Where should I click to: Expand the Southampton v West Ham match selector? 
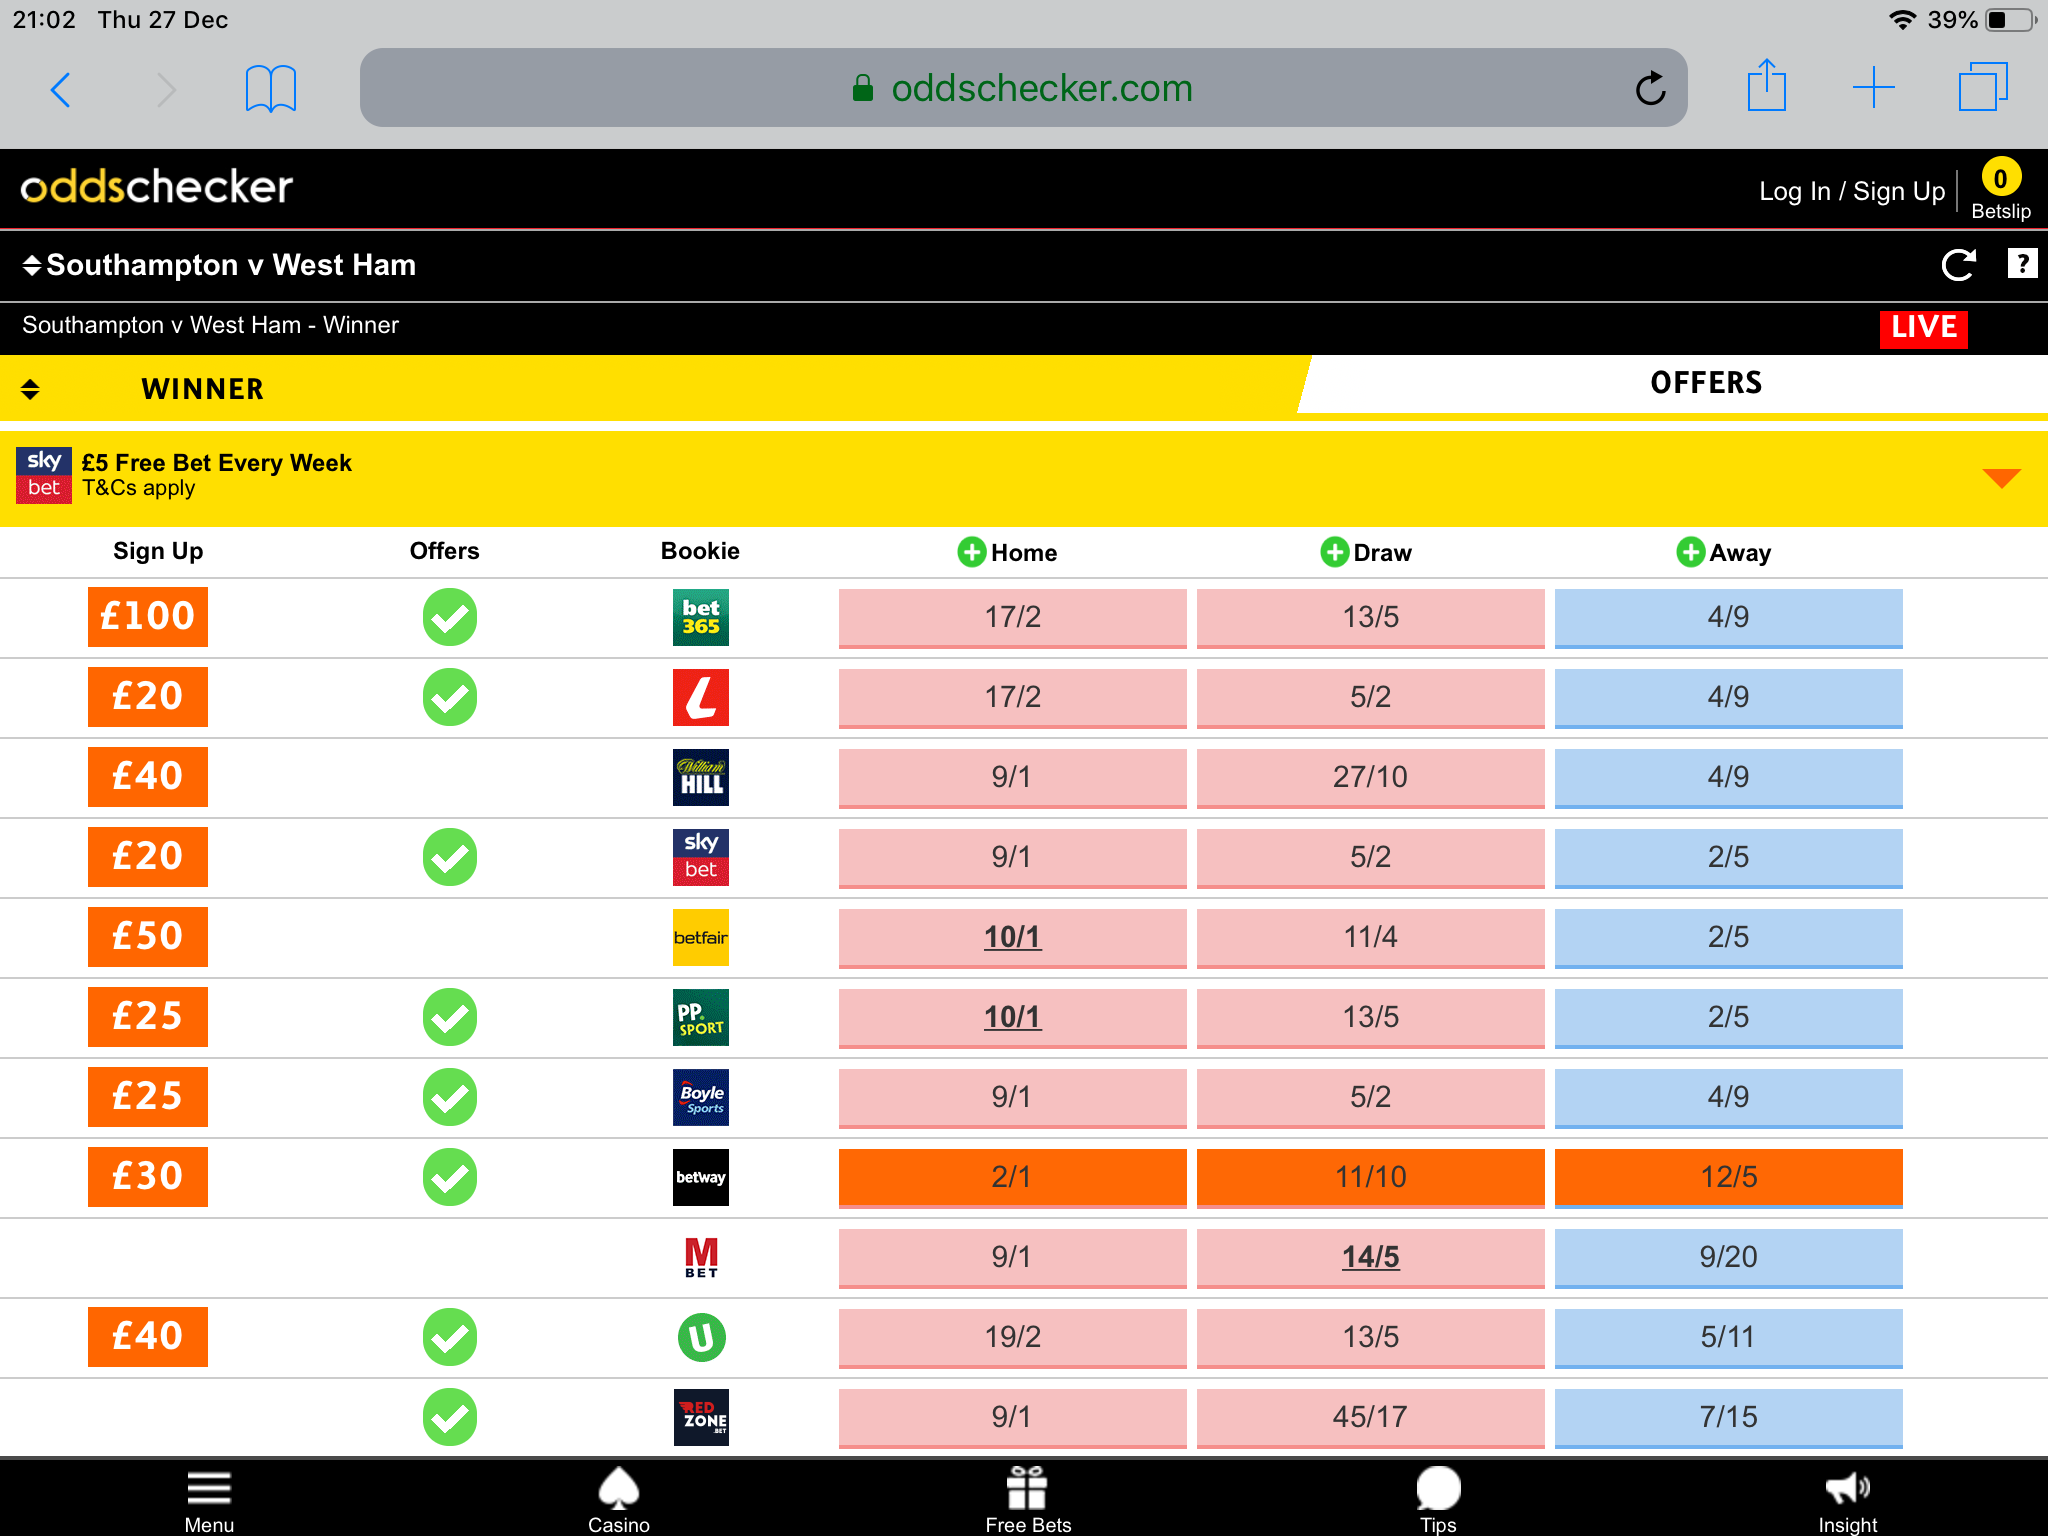click(219, 265)
